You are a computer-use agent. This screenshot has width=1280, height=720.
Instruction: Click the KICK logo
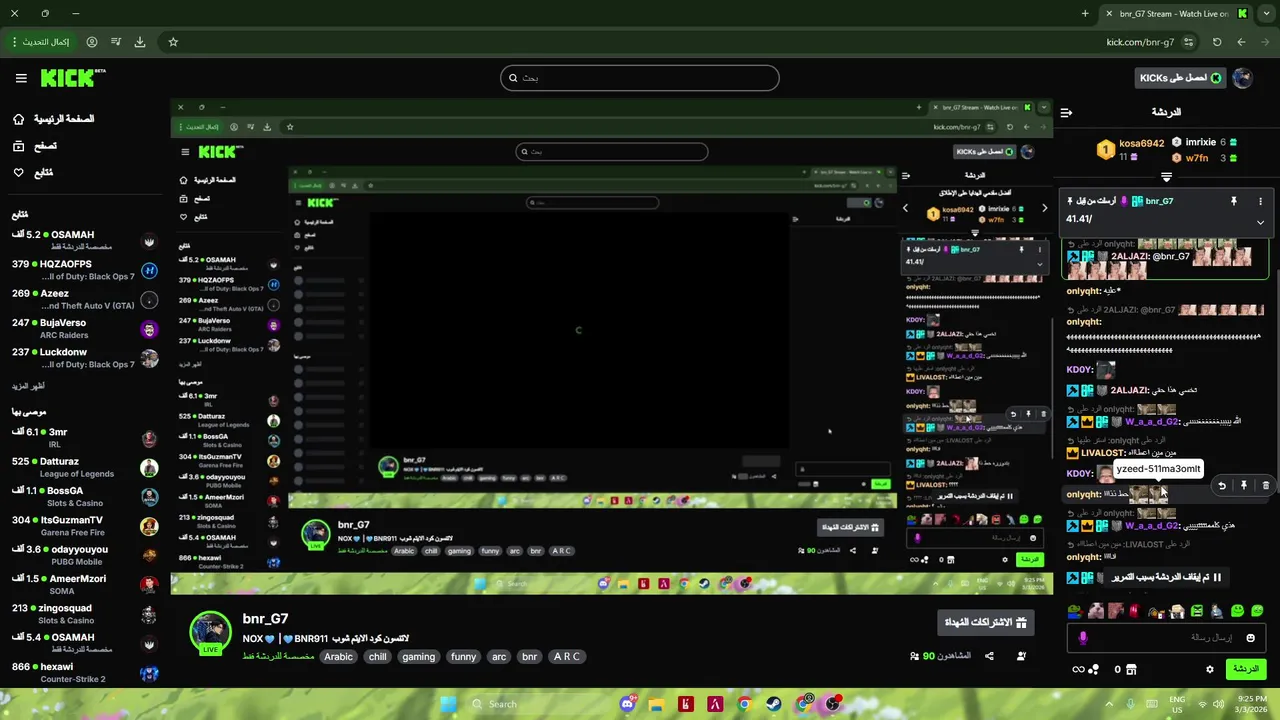pyautogui.click(x=72, y=78)
